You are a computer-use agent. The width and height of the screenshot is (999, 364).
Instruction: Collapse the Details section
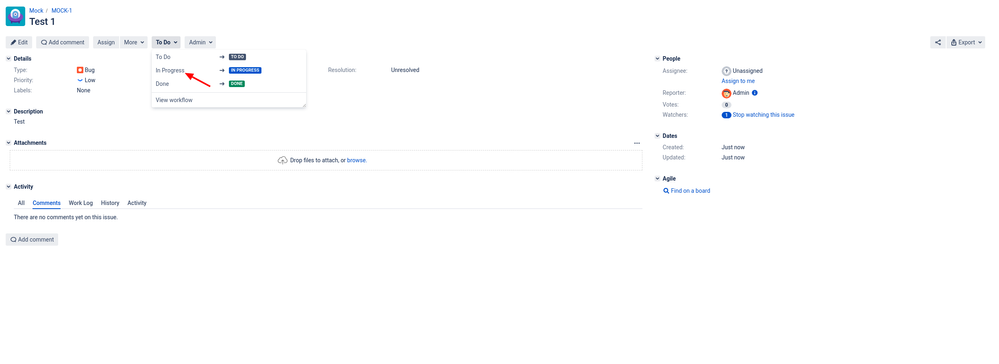(x=9, y=59)
